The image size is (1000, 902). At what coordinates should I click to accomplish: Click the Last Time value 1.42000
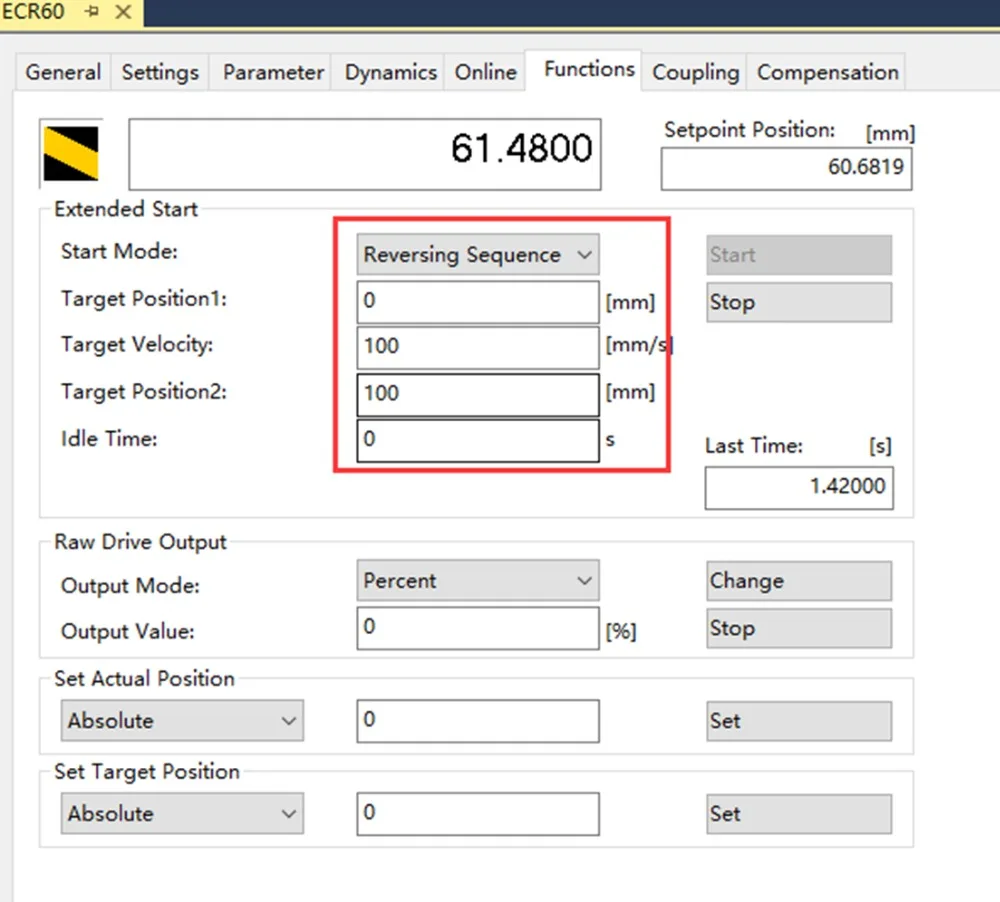click(x=798, y=488)
